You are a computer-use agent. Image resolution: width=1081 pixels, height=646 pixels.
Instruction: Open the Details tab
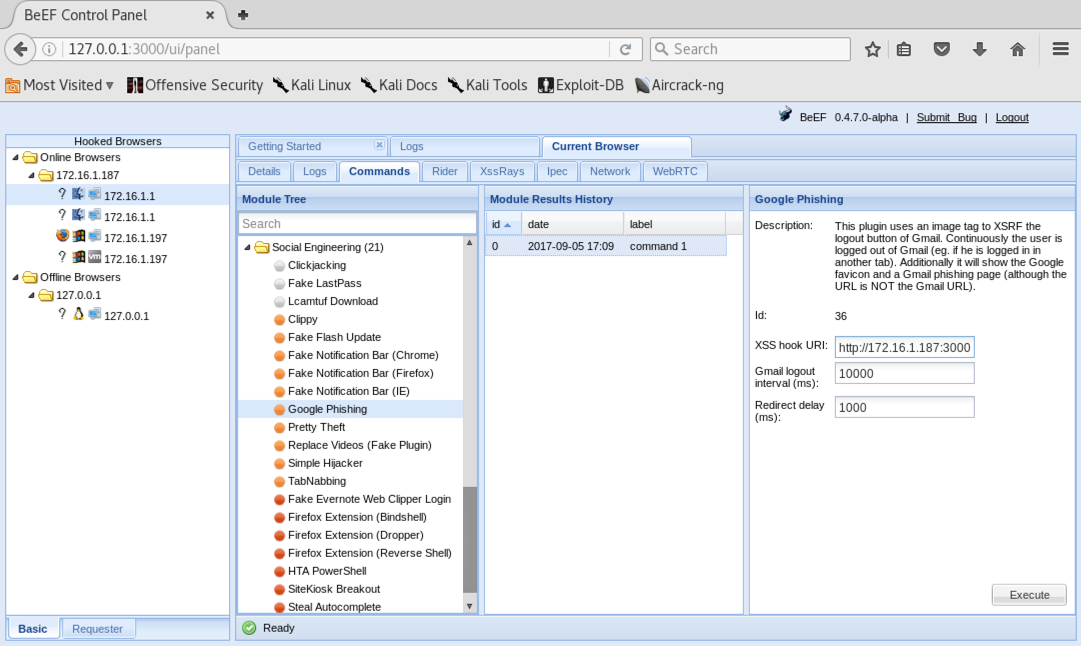pyautogui.click(x=264, y=171)
